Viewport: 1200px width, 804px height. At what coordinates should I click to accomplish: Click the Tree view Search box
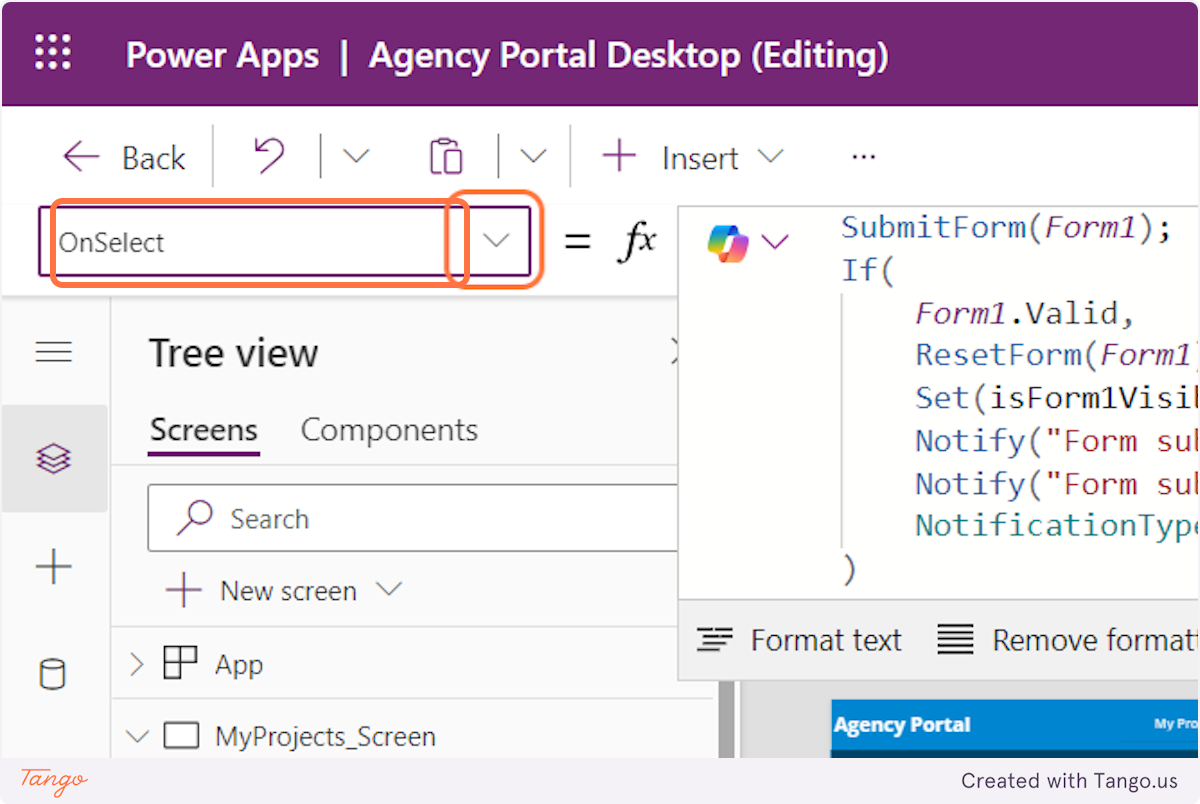[413, 518]
